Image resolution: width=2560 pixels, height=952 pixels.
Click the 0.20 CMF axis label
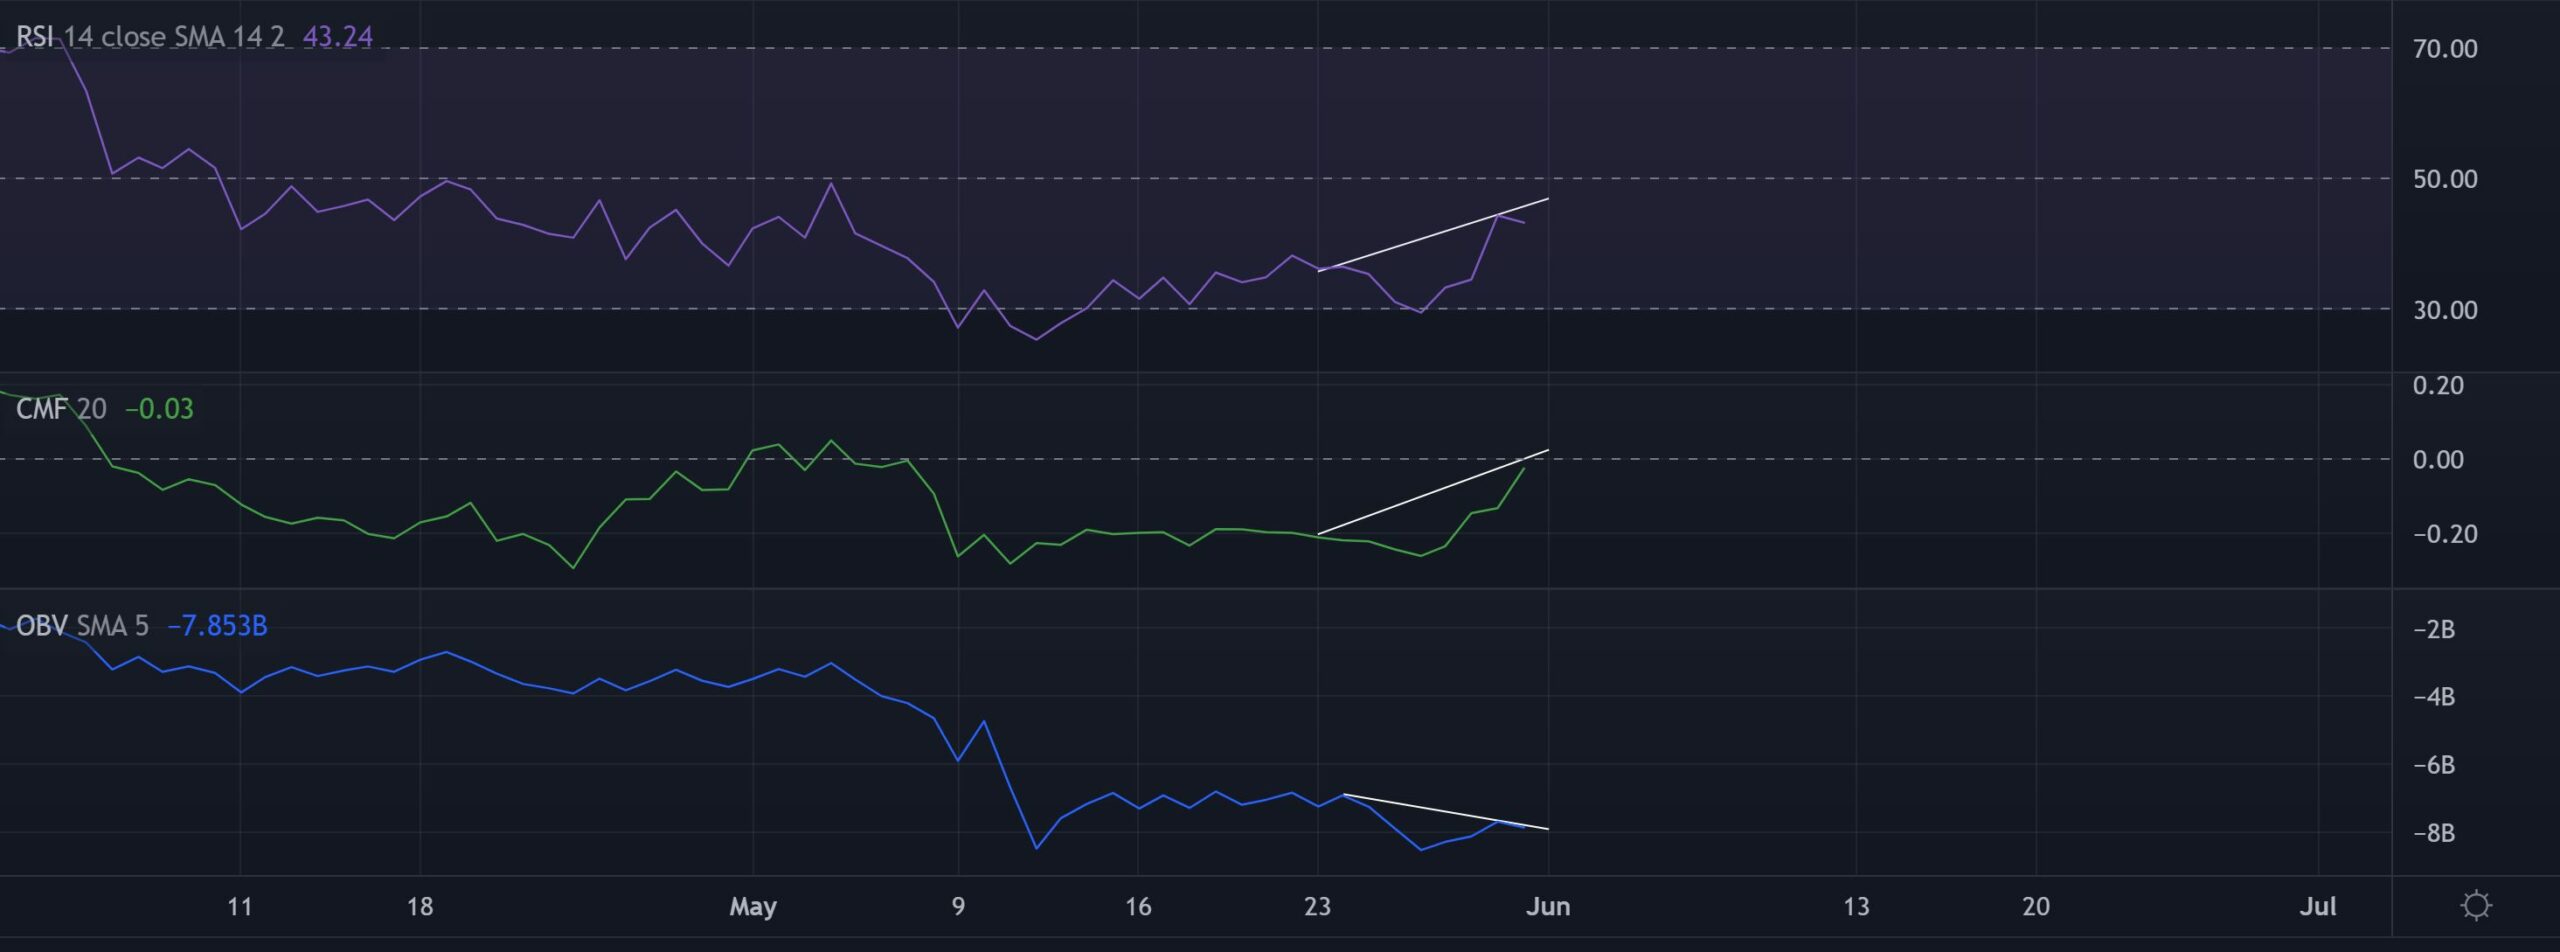point(2438,385)
